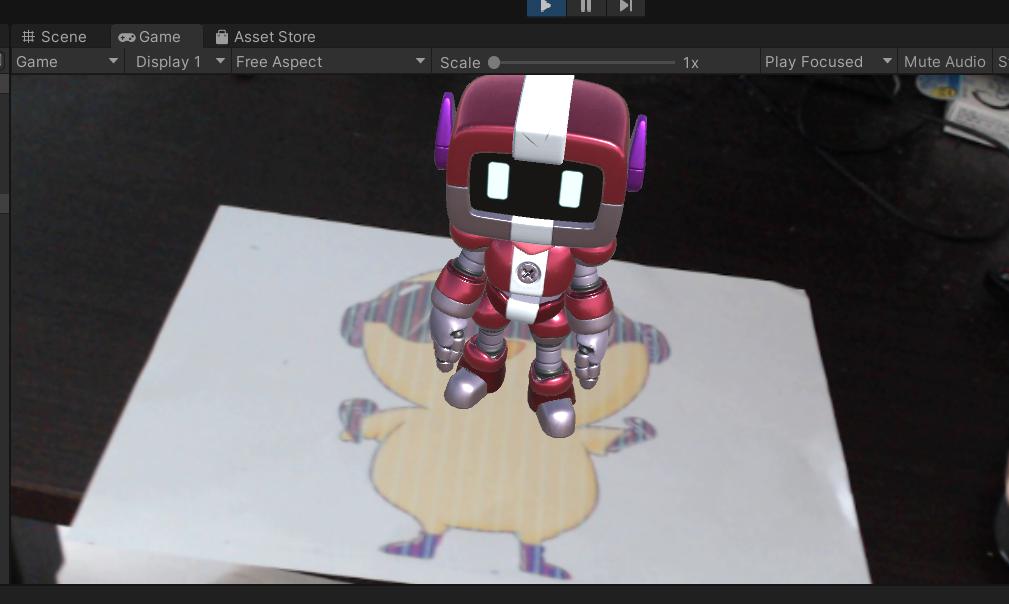The height and width of the screenshot is (604, 1009).
Task: Click the middle of the Scale slider track
Action: point(584,62)
